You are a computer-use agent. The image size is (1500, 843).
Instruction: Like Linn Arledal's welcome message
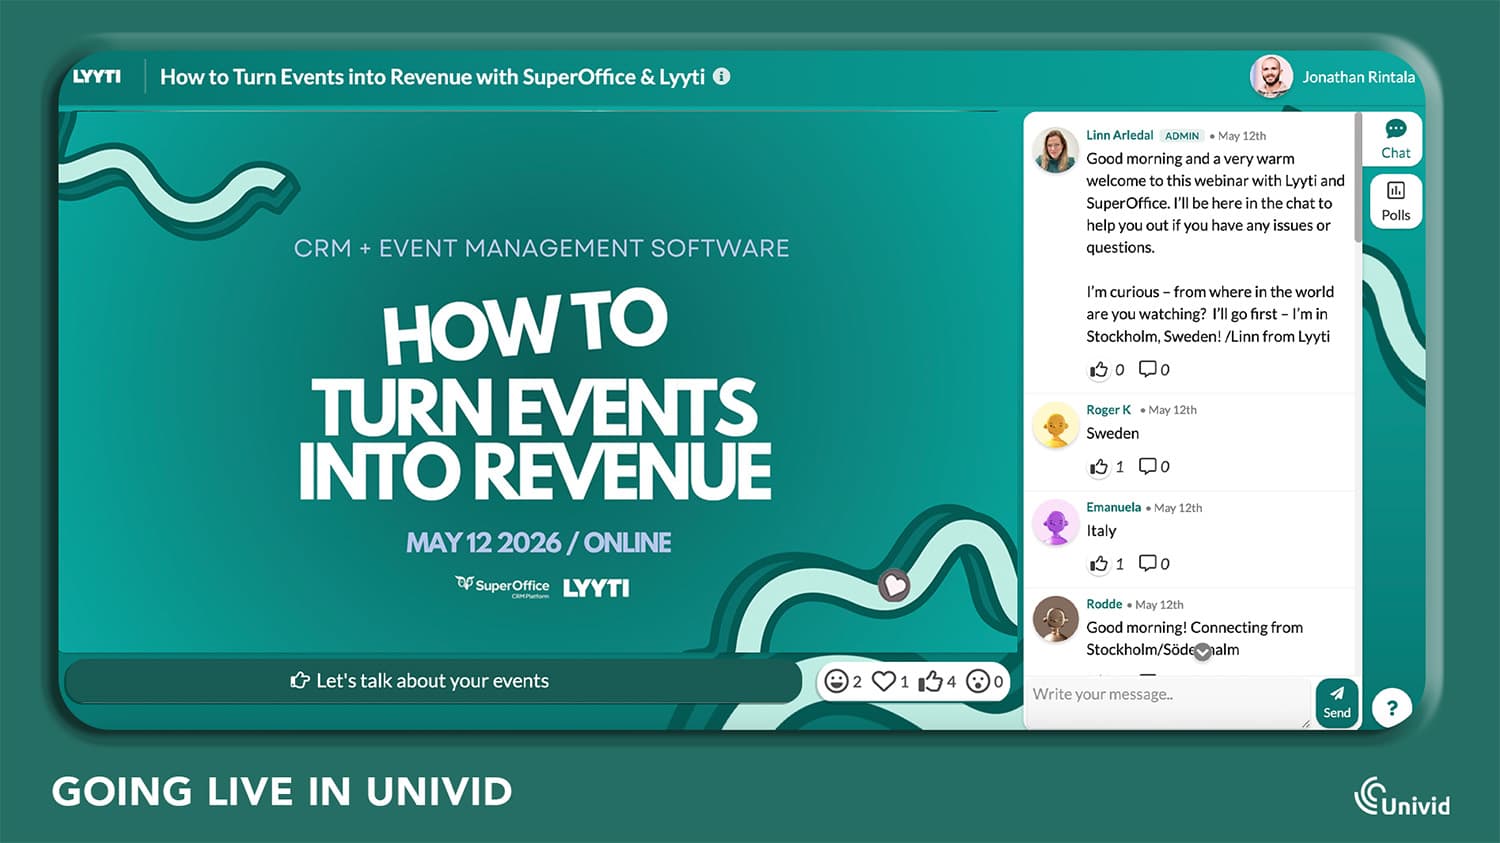tap(1099, 369)
